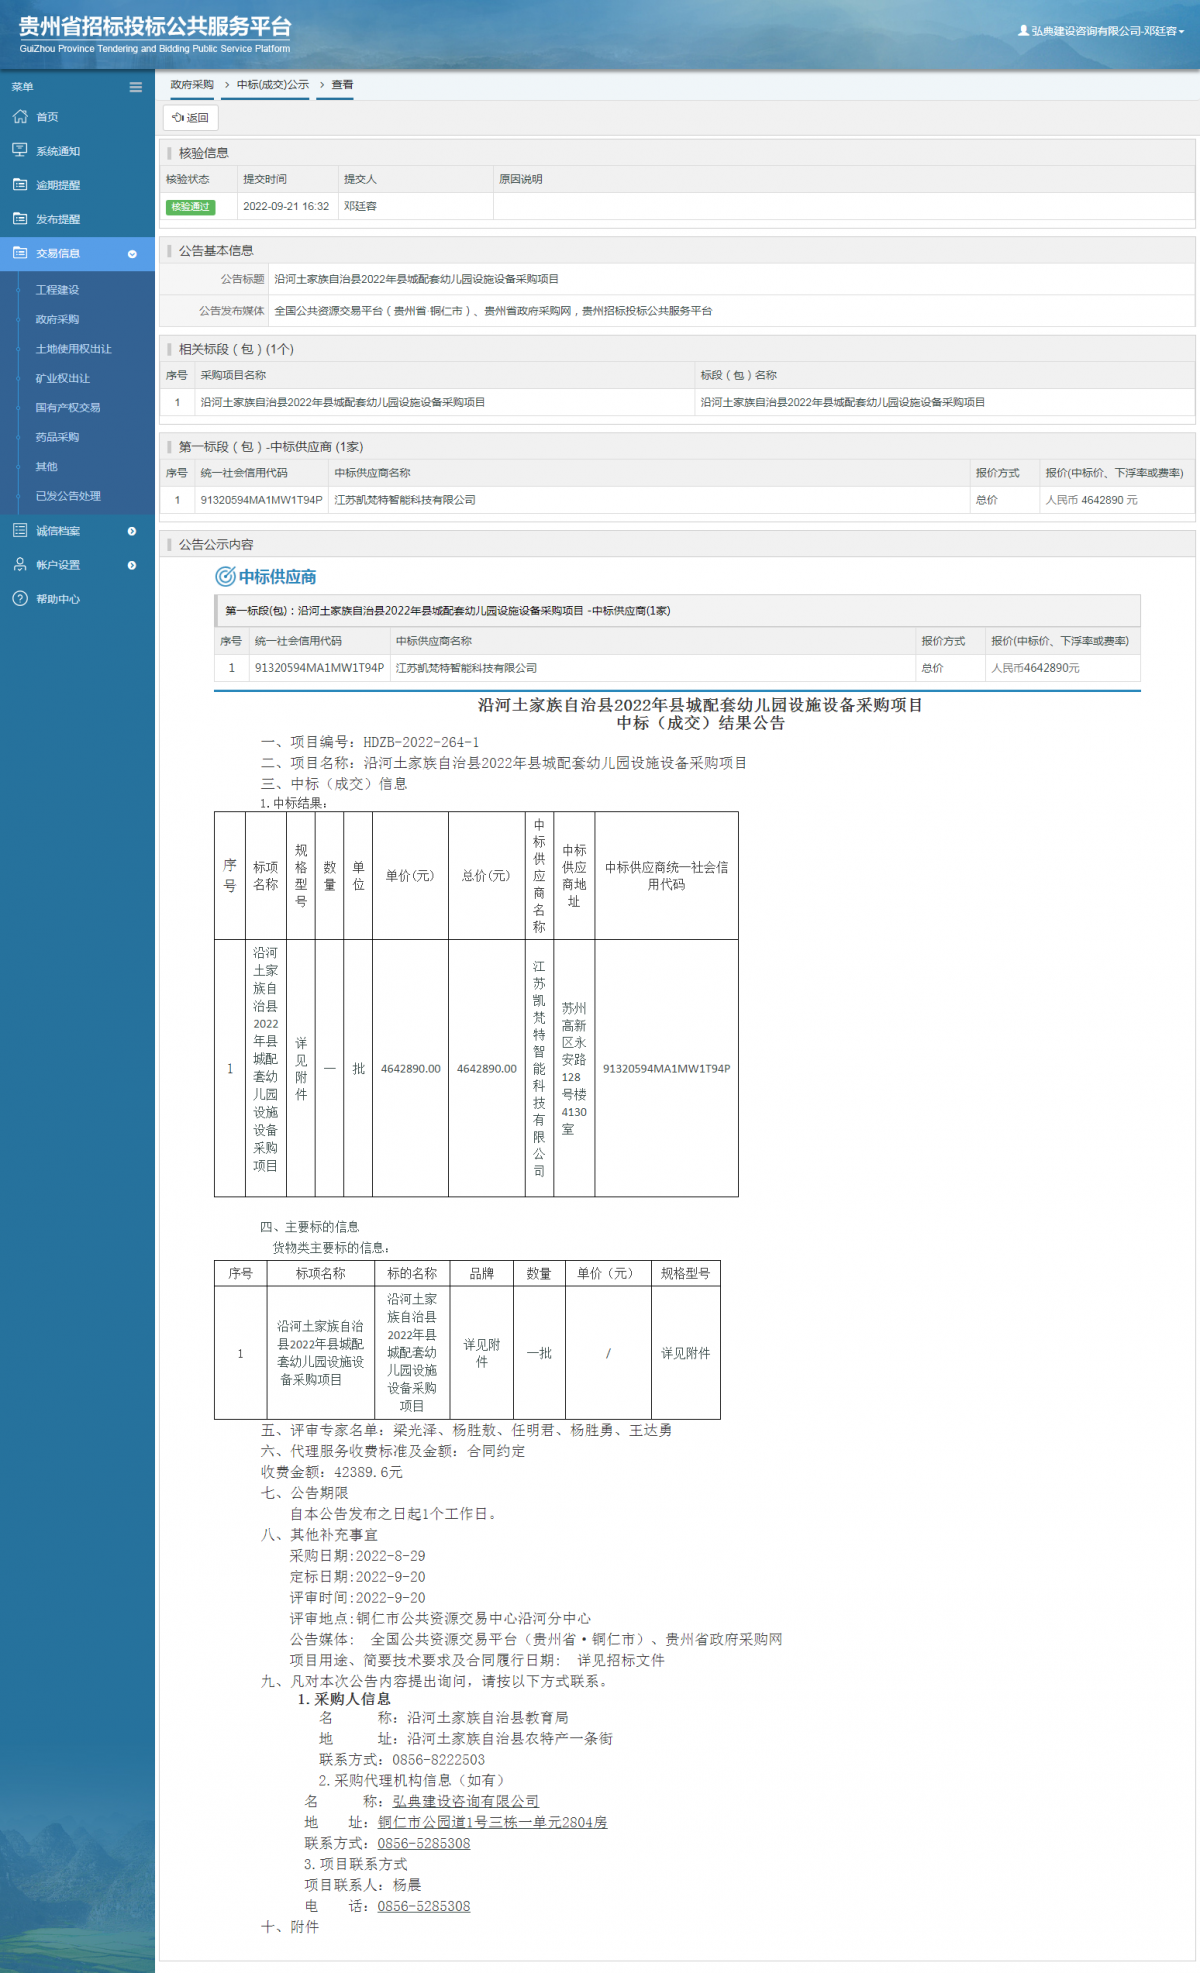Click the 公告发布媒体 value text

coord(493,311)
